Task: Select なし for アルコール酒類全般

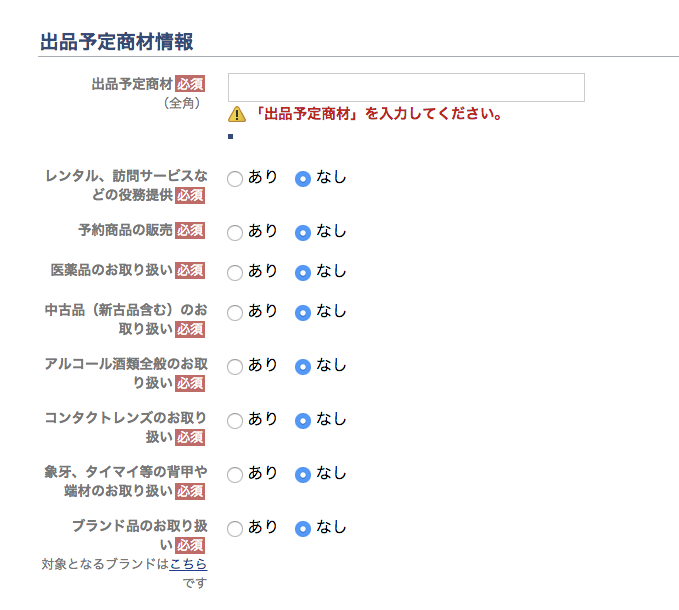Action: pyautogui.click(x=303, y=367)
